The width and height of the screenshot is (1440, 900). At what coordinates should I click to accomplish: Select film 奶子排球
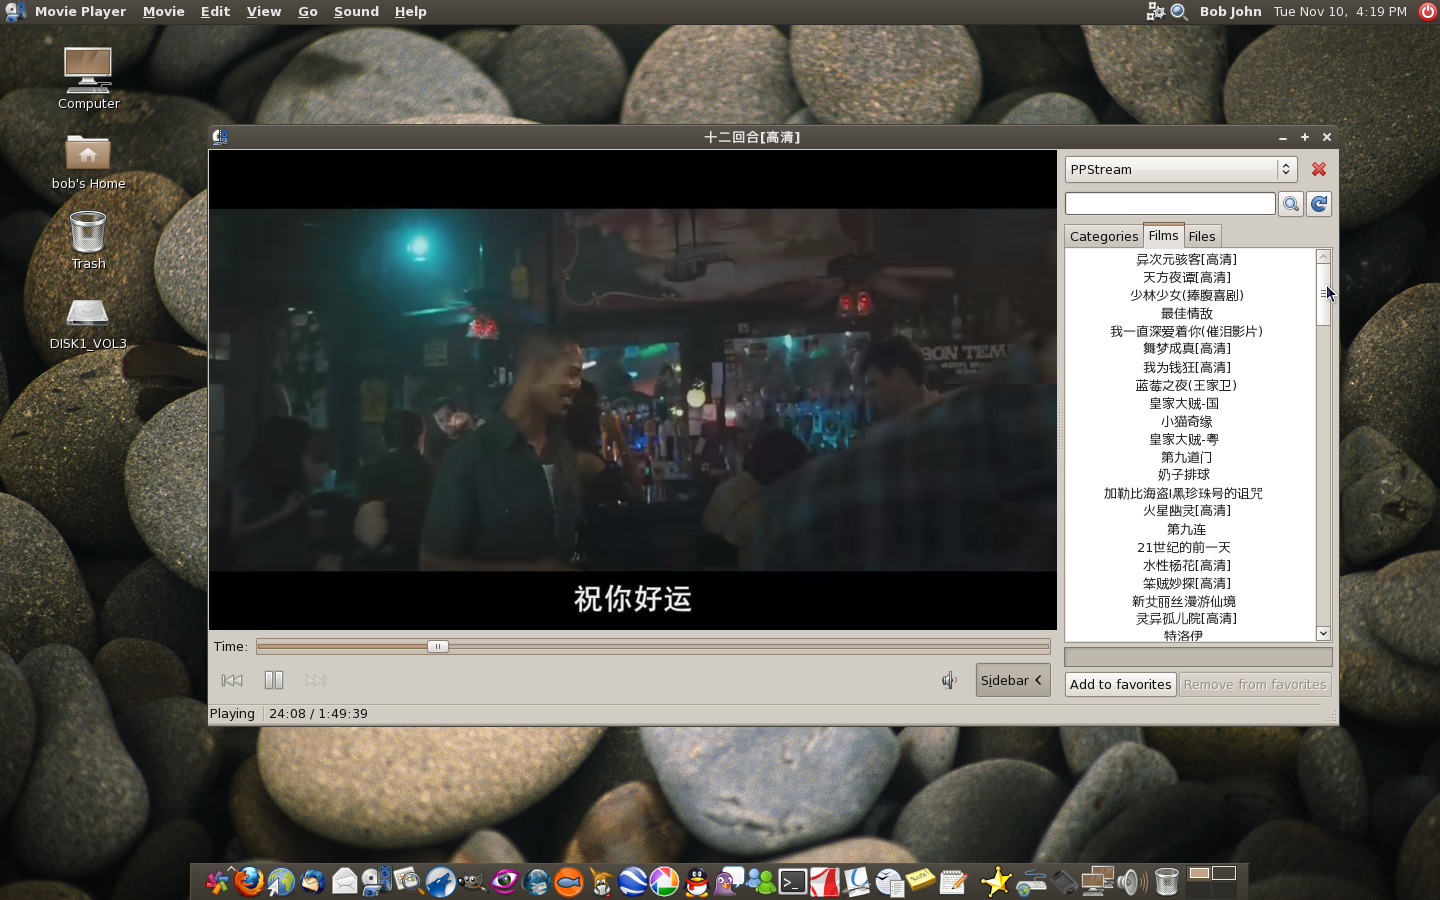[1184, 474]
